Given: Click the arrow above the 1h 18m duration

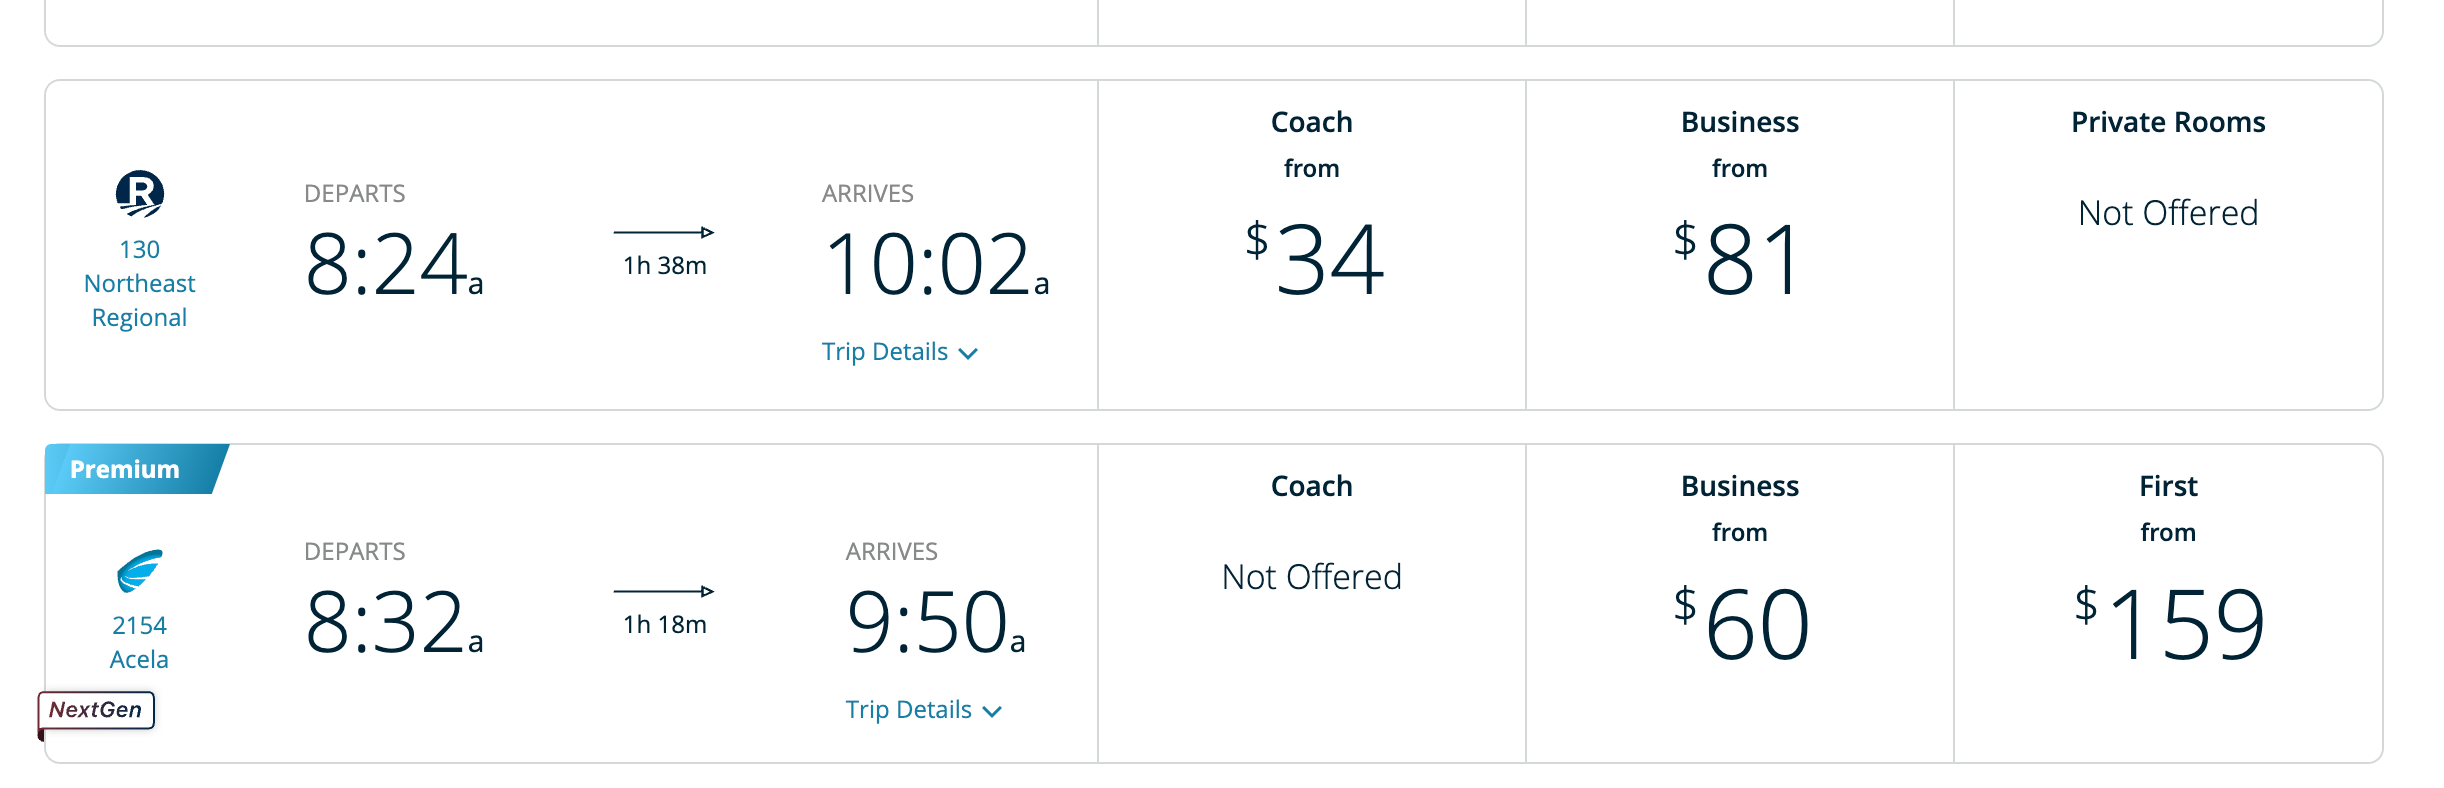Looking at the screenshot, I should pos(665,592).
